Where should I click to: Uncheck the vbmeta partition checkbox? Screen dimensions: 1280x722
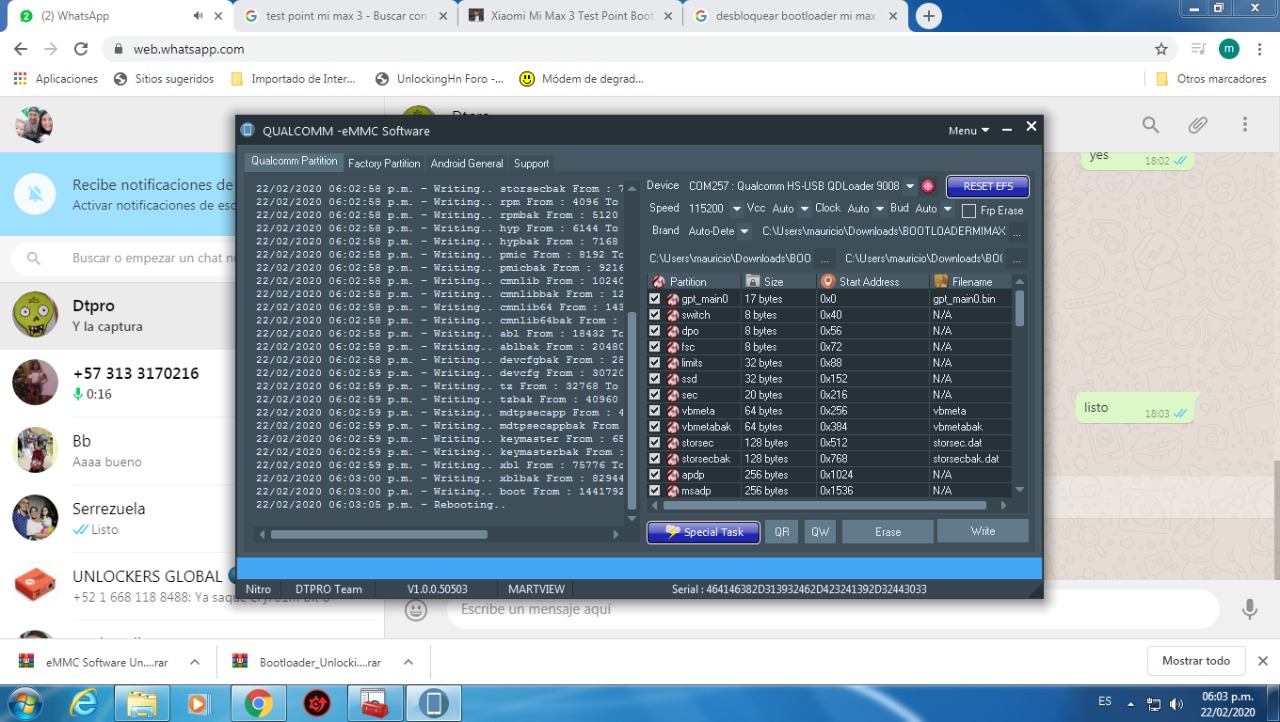pyautogui.click(x=655, y=411)
